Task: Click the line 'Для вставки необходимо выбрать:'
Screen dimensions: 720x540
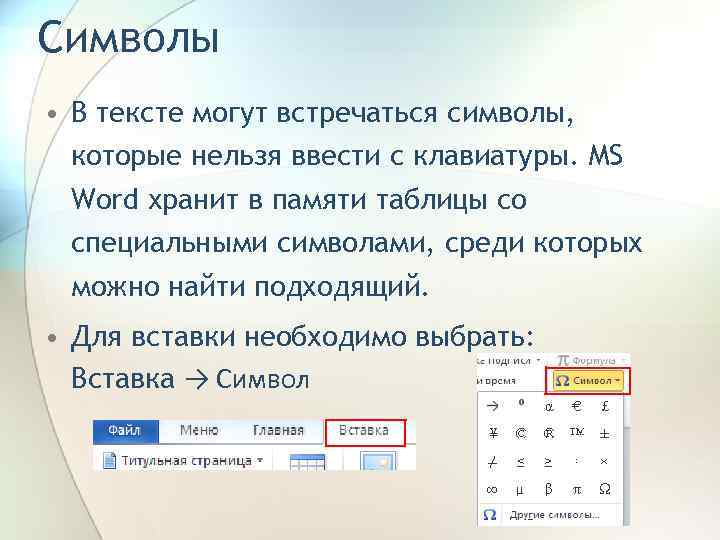Action: click(303, 336)
